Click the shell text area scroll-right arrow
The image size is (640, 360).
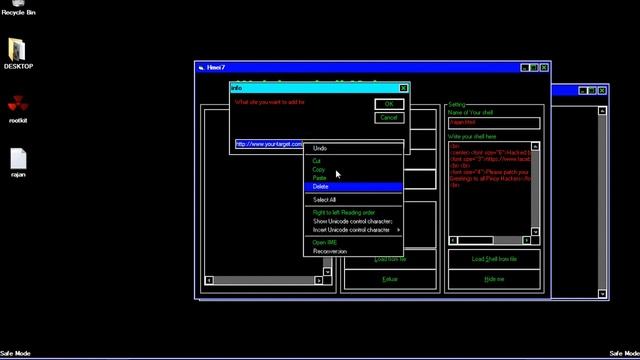[527, 240]
